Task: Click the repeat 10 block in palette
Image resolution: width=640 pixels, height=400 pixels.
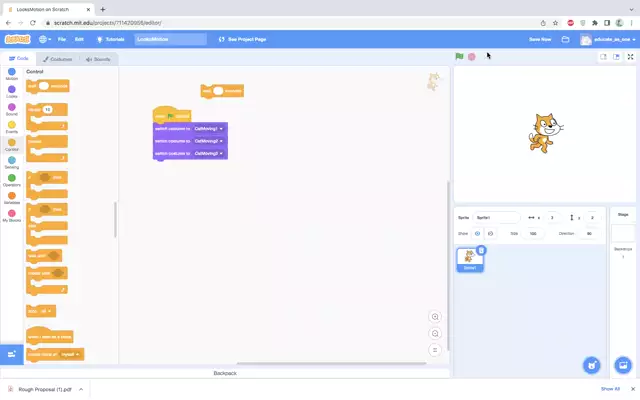Action: point(47,116)
